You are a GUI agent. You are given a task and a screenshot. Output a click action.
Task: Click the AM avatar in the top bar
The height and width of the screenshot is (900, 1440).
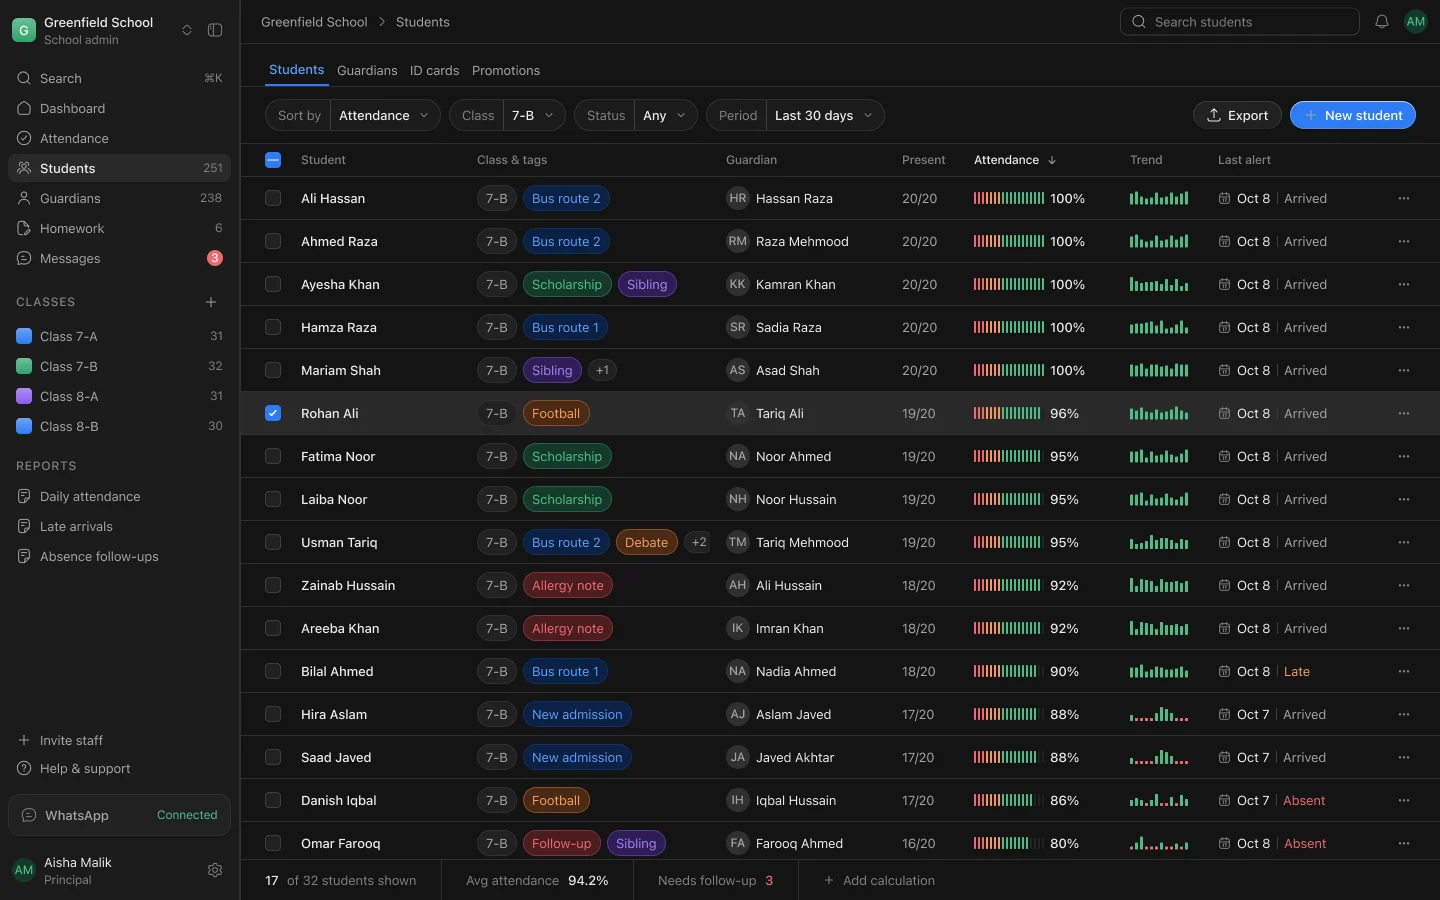[1416, 21]
